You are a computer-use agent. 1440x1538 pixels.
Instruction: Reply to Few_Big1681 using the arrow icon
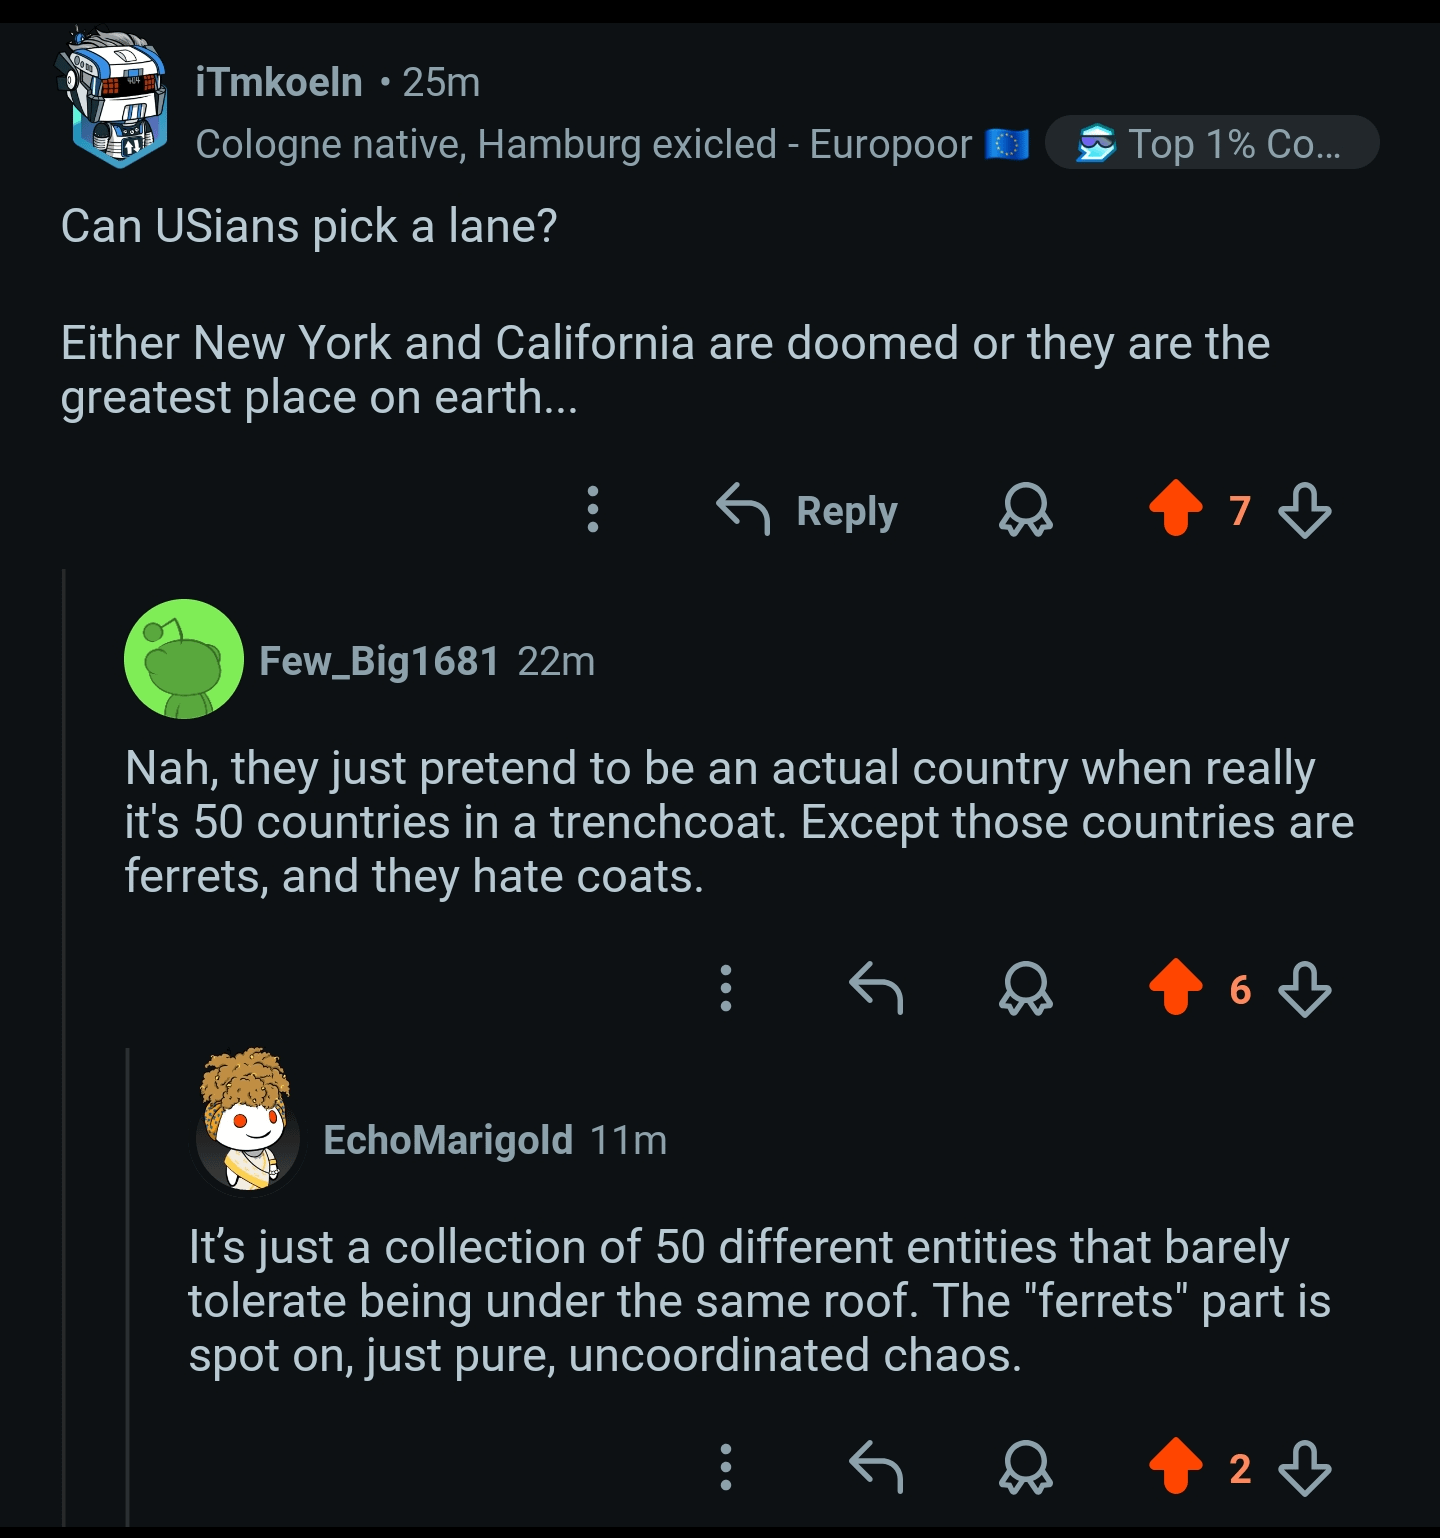coord(876,988)
